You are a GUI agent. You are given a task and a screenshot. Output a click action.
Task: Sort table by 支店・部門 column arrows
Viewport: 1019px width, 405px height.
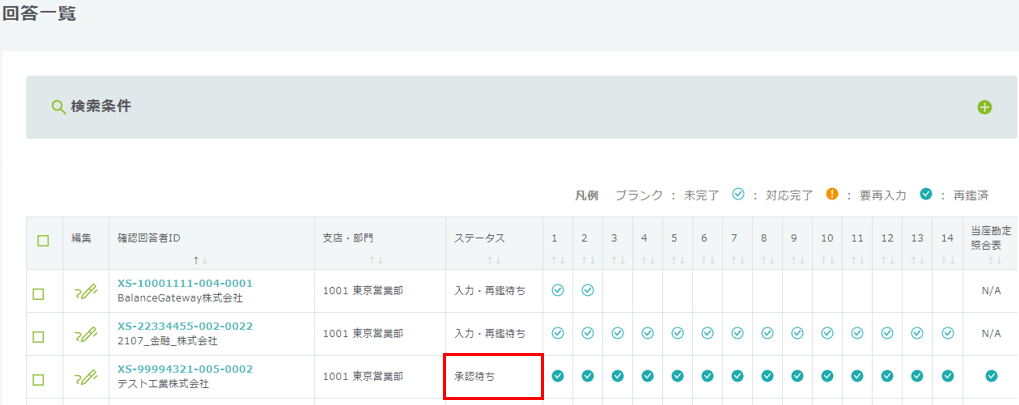pos(348,259)
